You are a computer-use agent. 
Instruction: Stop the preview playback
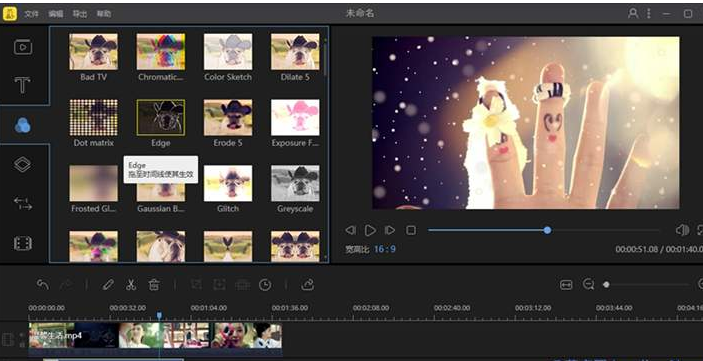coord(411,230)
